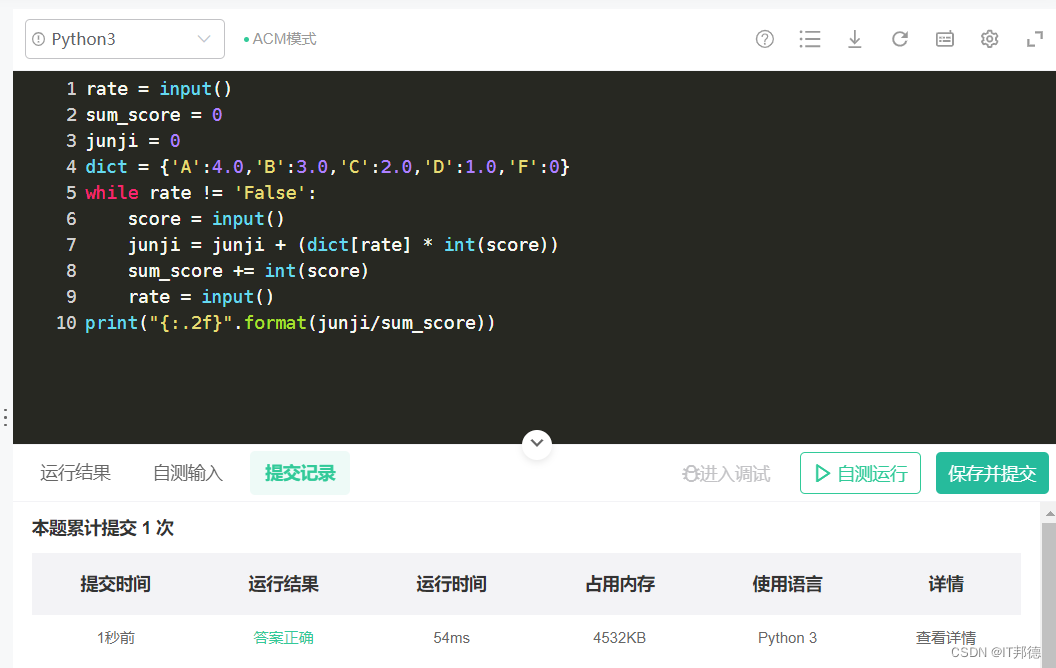Click the 进入调试 debug button
Viewport: 1056px width, 668px height.
coord(726,474)
